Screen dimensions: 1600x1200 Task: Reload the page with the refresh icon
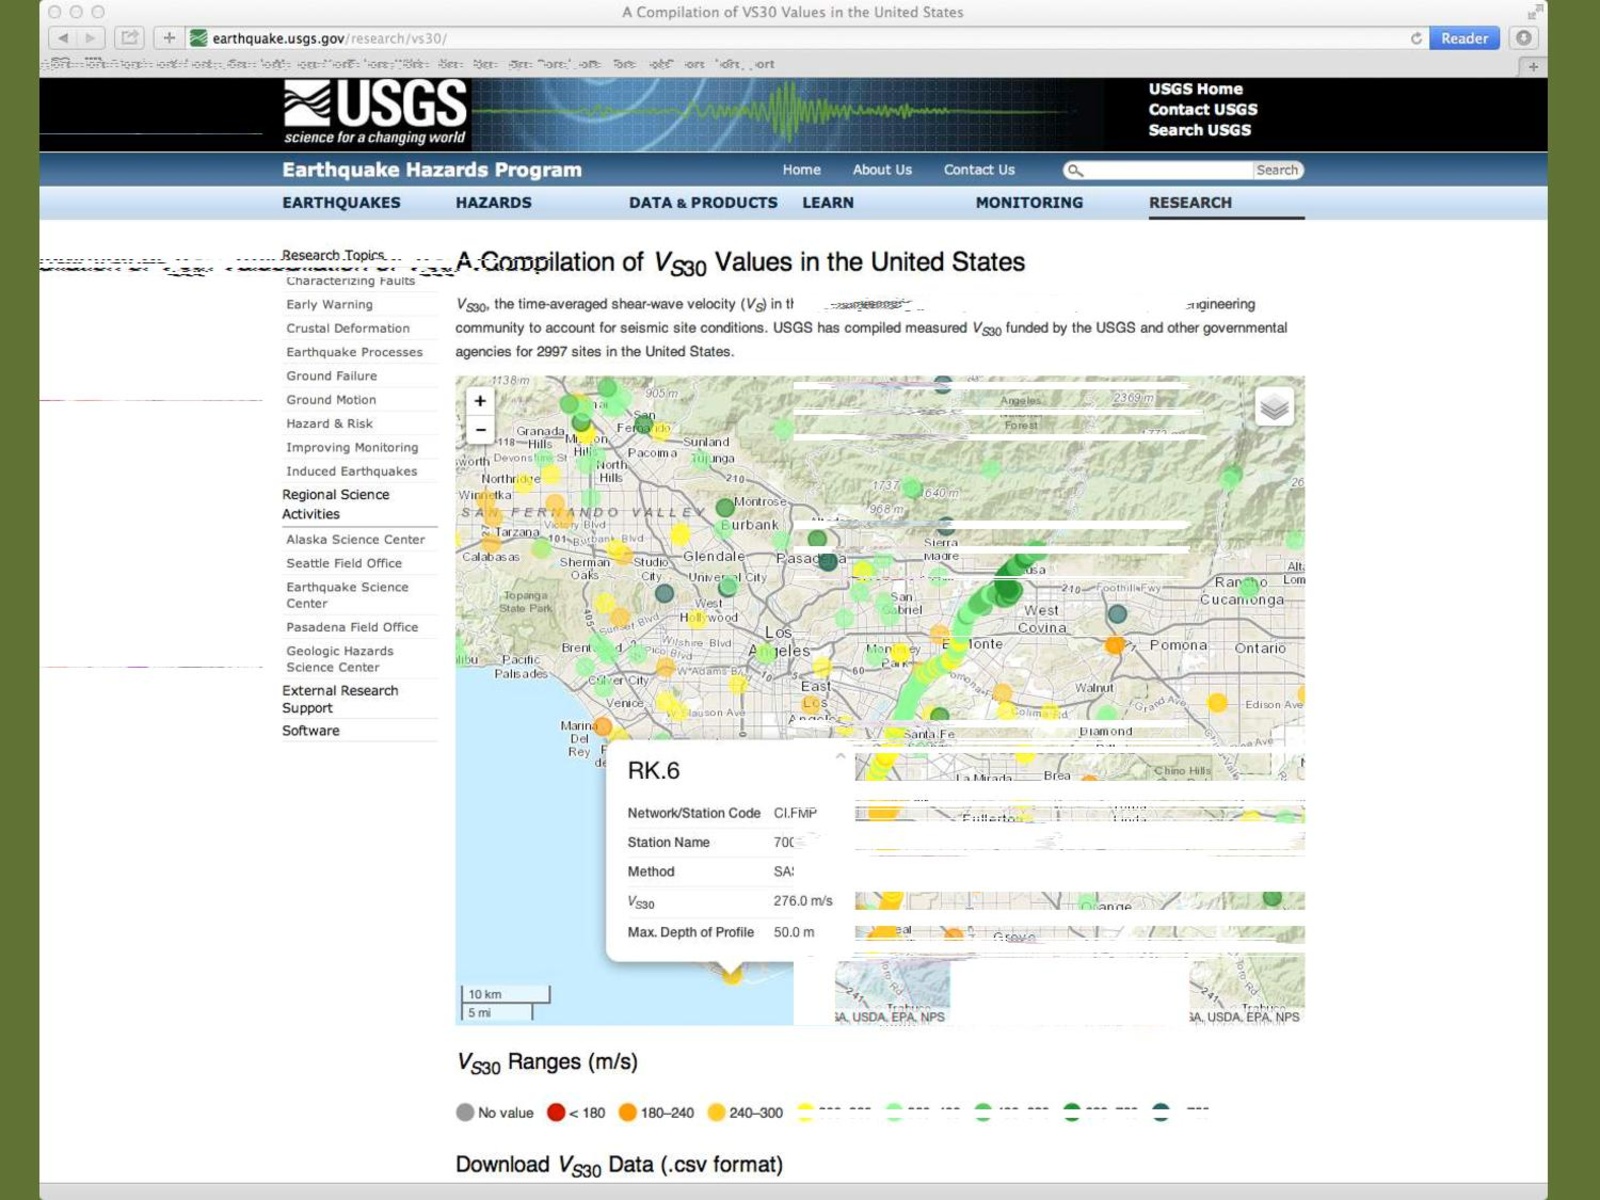coord(1416,38)
